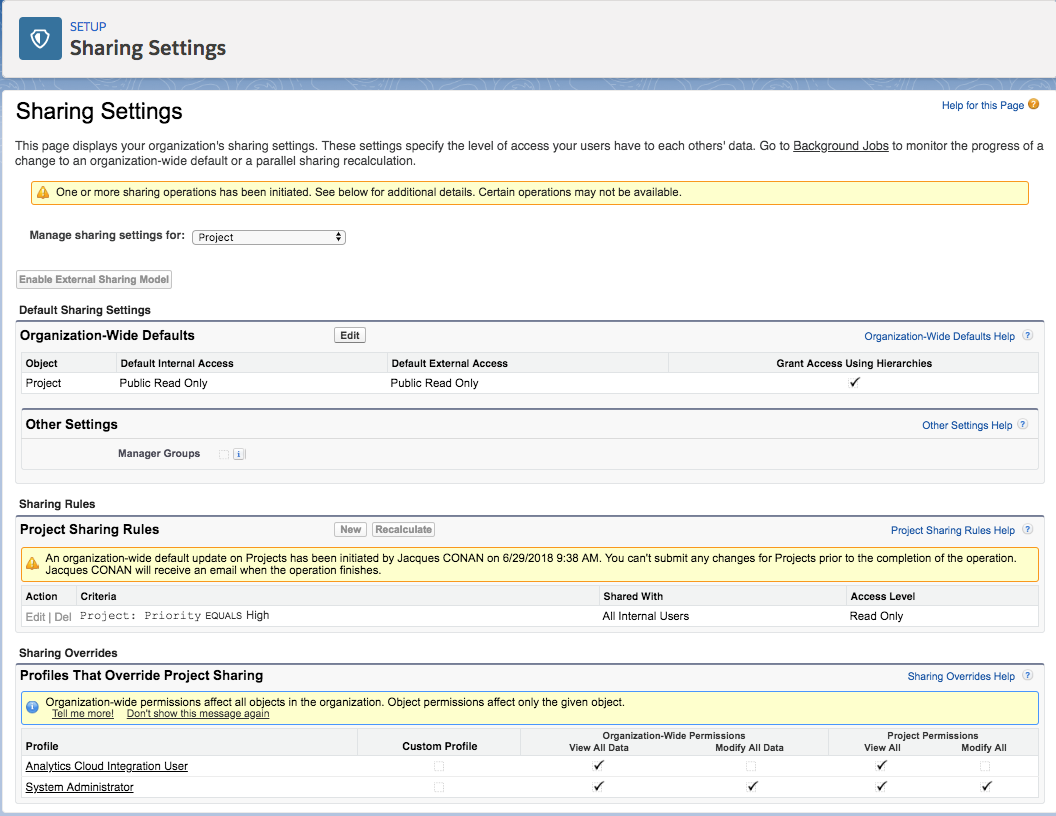Viewport: 1056px width, 816px height.
Task: Toggle Modify All Data for Analytics Cloud Integration User
Action: (x=750, y=766)
